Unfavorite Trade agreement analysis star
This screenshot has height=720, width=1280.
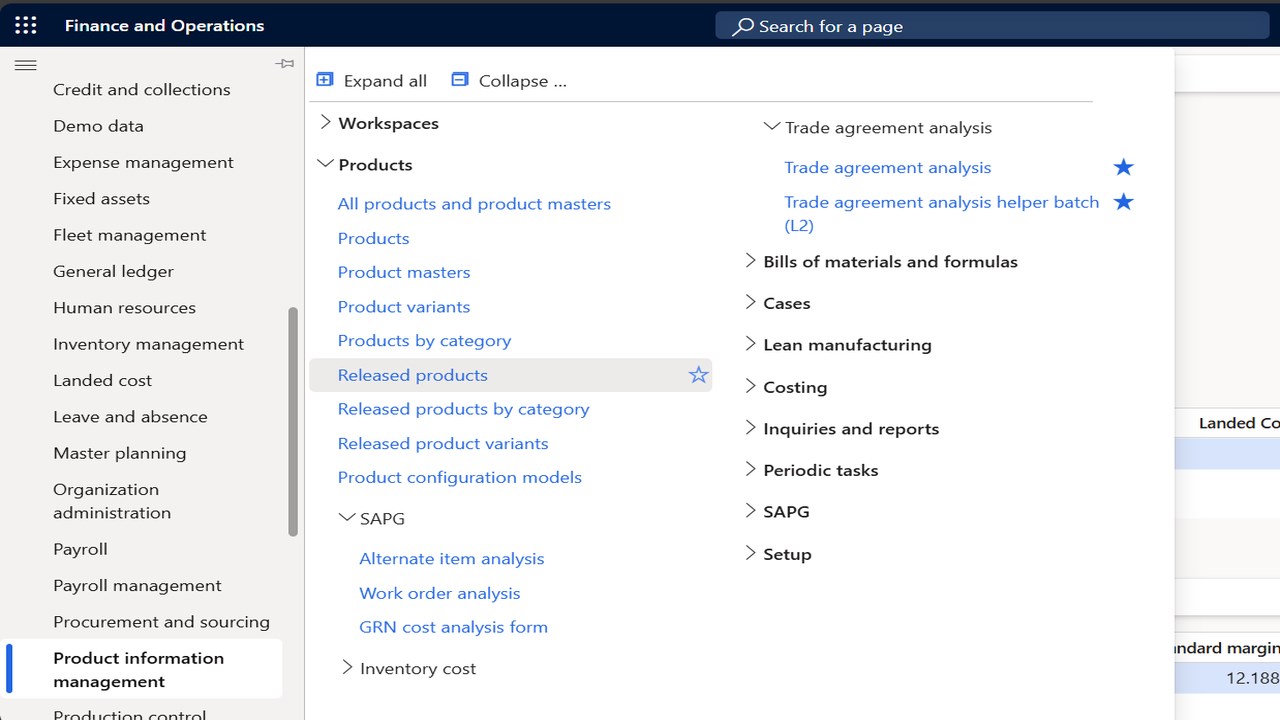[x=1124, y=167]
